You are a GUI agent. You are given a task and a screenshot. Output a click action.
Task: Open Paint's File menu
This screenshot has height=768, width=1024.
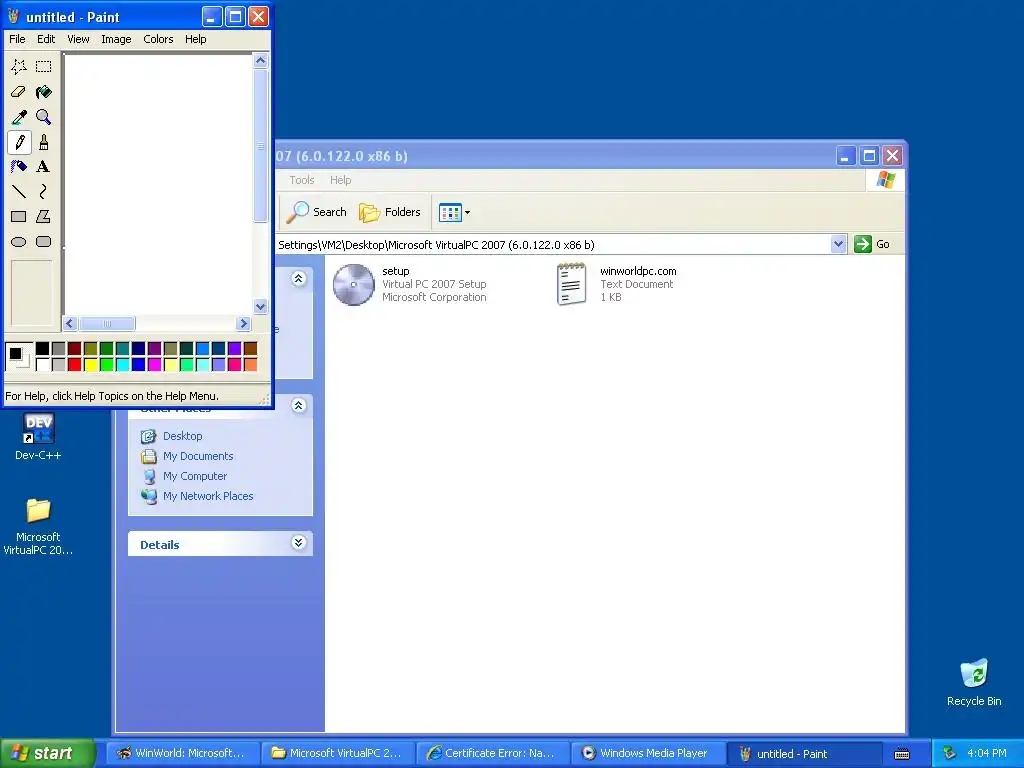17,39
